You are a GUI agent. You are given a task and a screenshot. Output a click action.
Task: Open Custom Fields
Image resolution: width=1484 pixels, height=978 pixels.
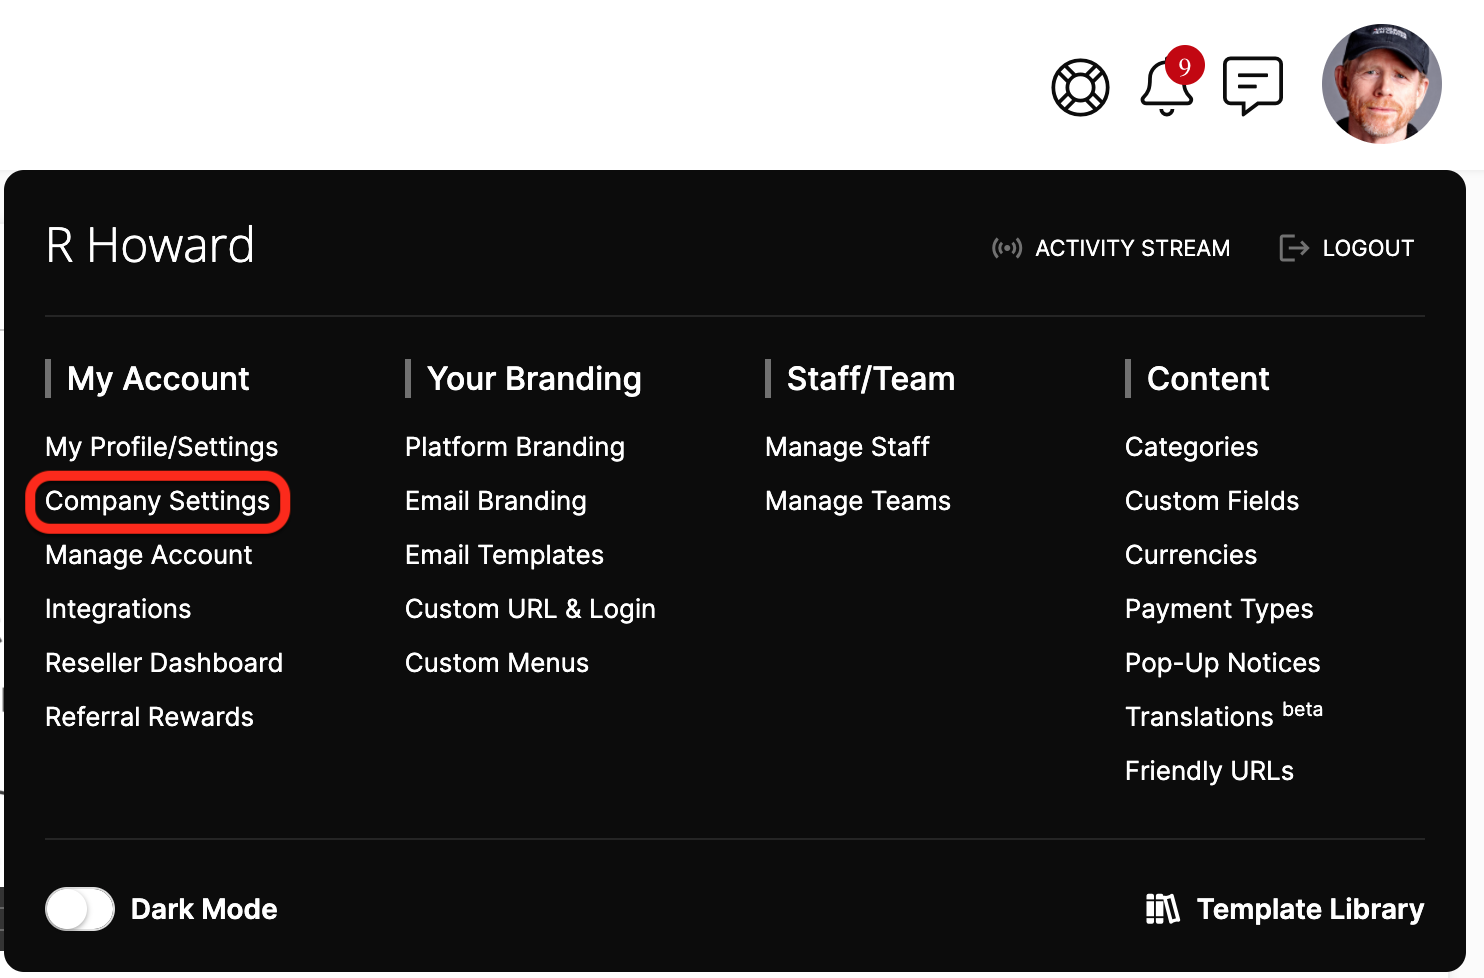click(x=1212, y=501)
